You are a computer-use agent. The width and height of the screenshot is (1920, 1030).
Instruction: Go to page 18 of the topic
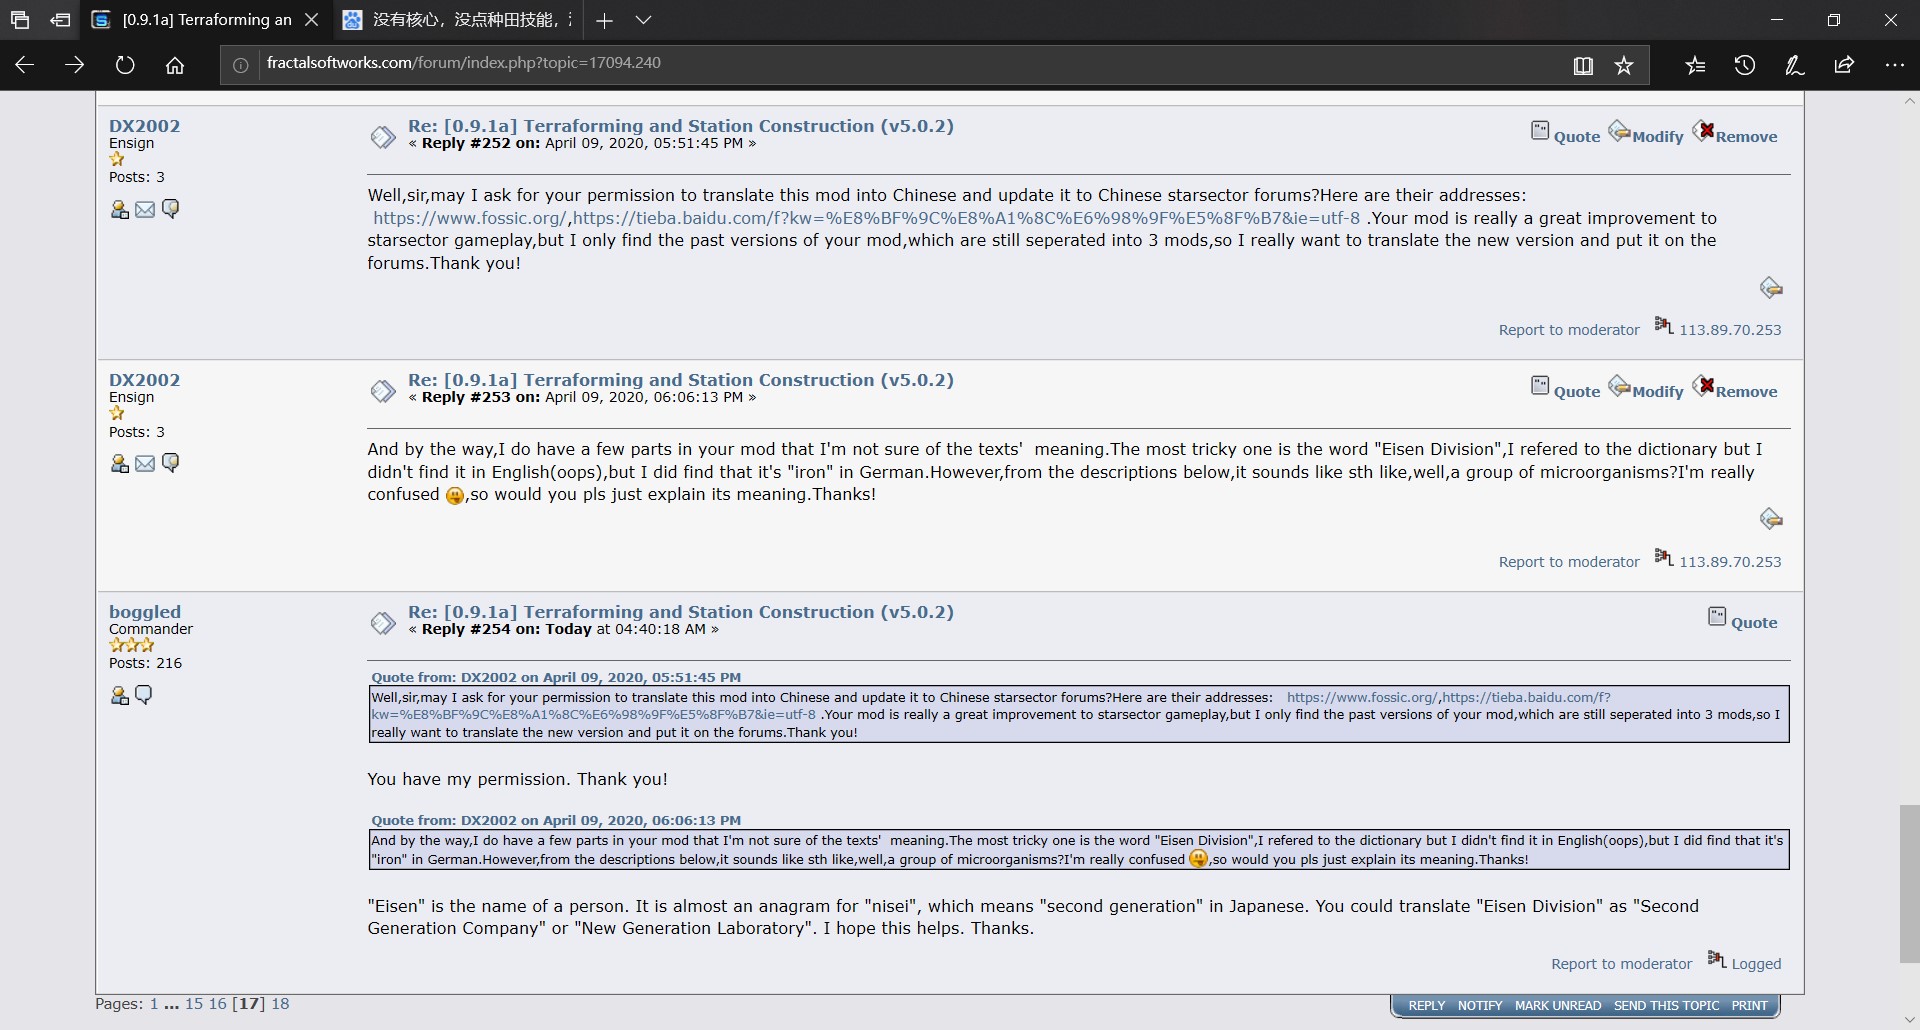280,1004
